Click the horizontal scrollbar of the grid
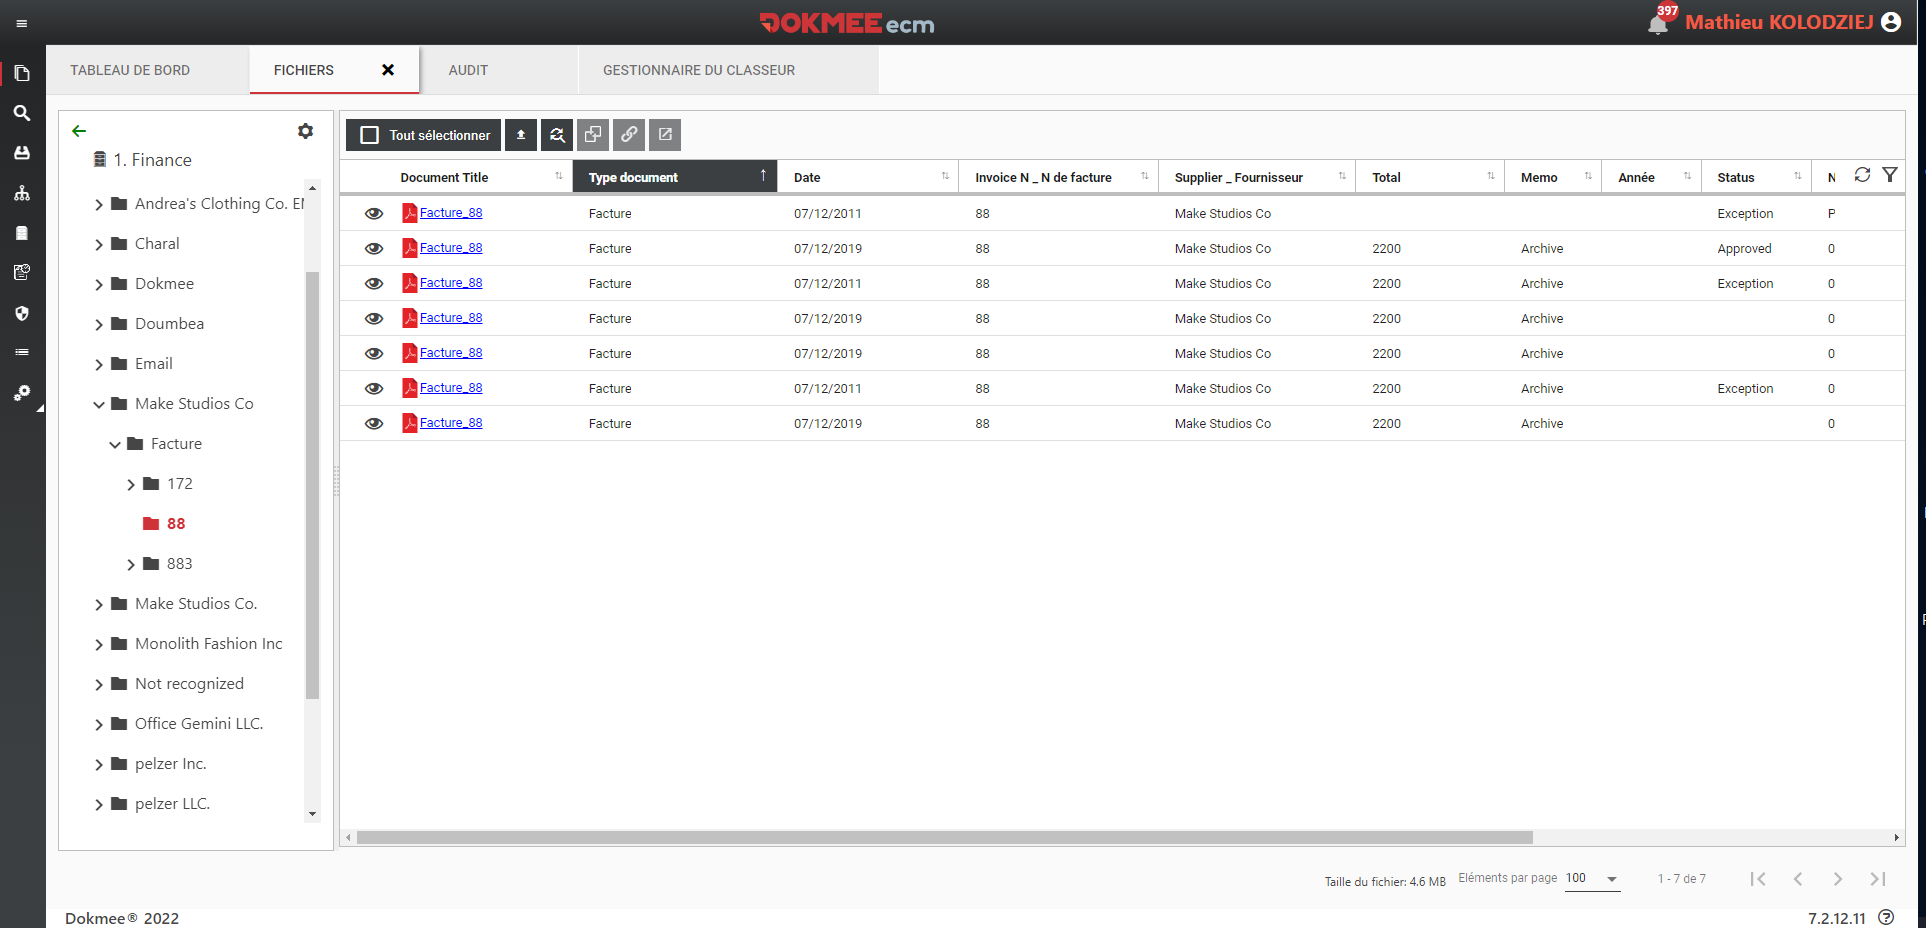Viewport: 1926px width, 928px height. point(944,837)
